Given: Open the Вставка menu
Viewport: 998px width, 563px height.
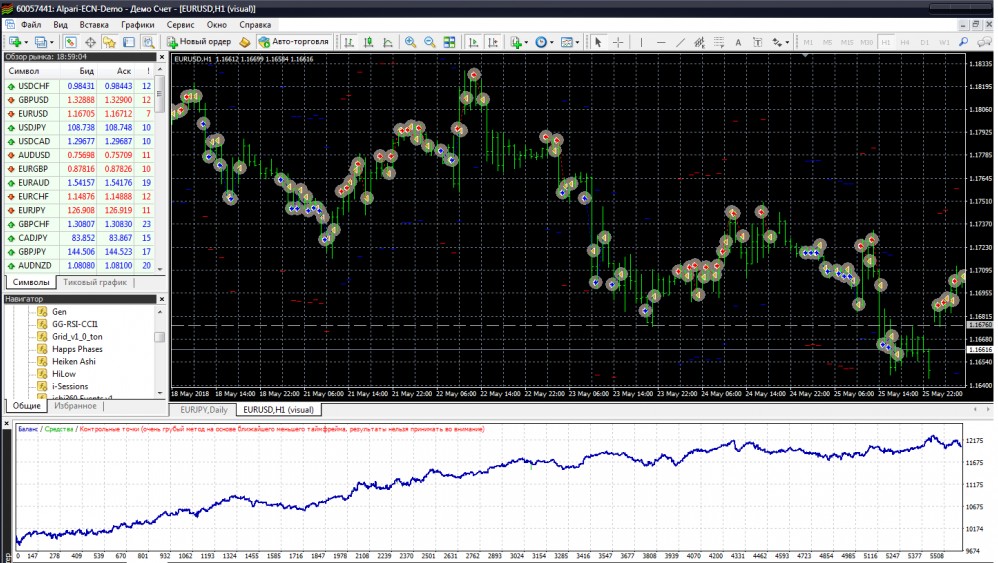Looking at the screenshot, I should click(94, 25).
